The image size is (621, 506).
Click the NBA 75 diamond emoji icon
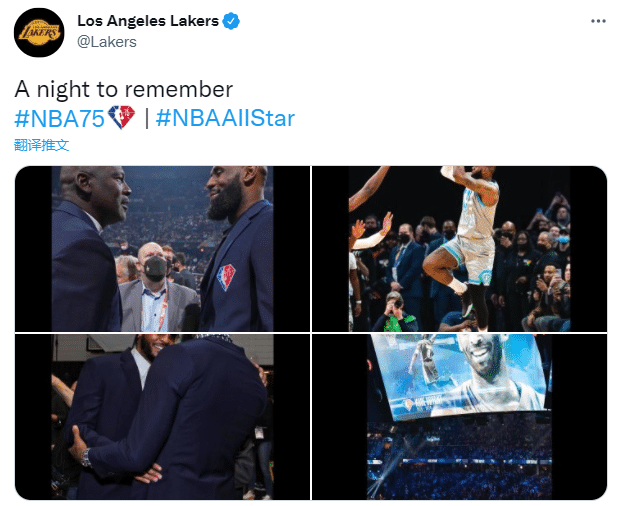[122, 117]
